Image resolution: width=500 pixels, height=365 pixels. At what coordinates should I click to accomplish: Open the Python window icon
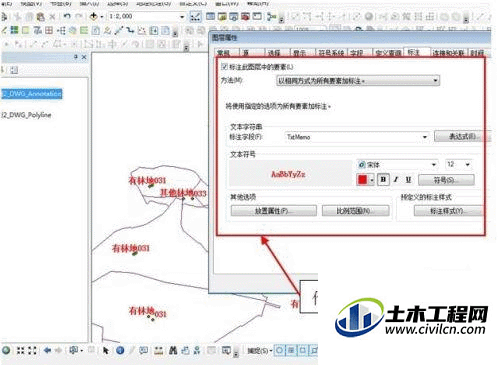click(x=257, y=16)
